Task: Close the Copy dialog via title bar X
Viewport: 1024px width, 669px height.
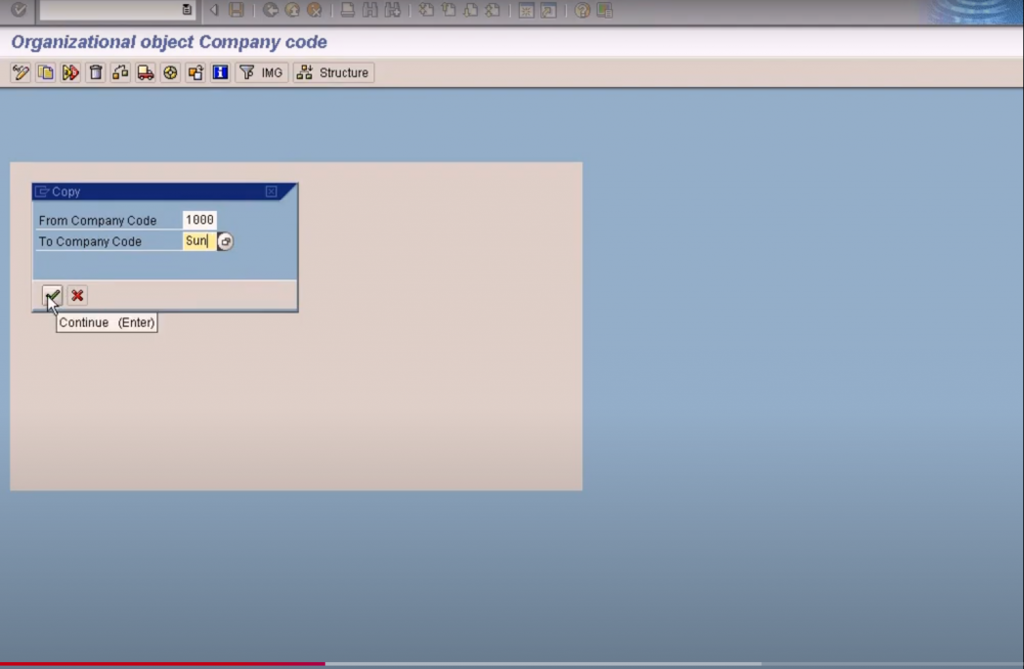Action: [271, 191]
